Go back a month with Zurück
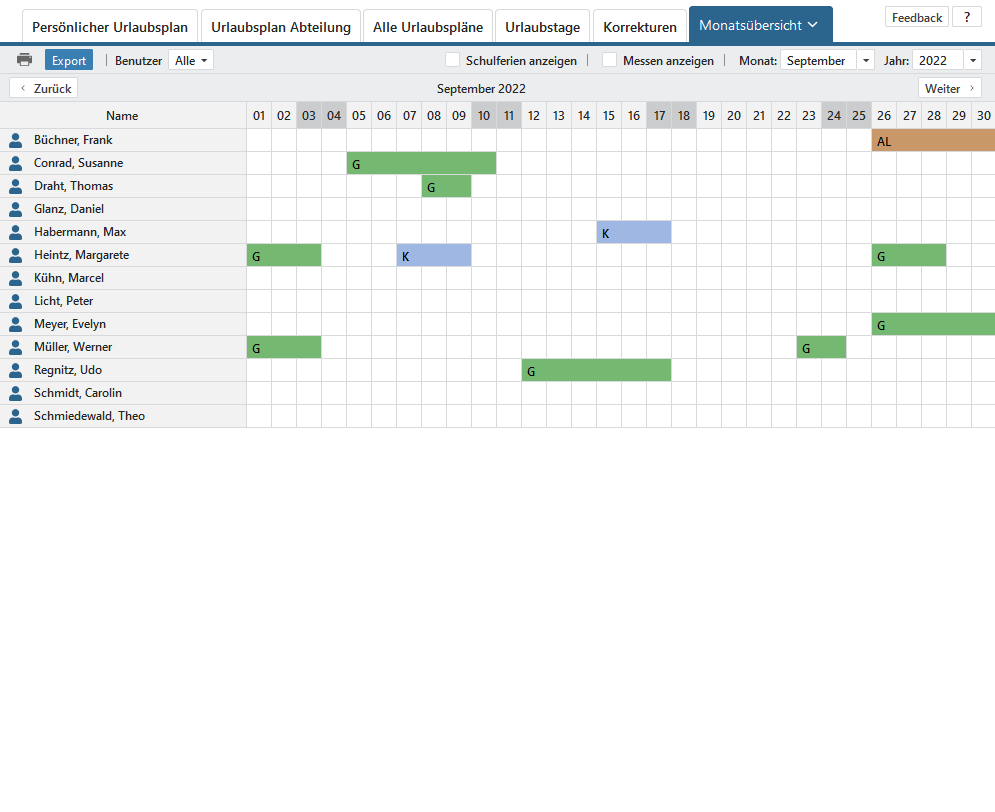The width and height of the screenshot is (995, 812). (x=44, y=88)
